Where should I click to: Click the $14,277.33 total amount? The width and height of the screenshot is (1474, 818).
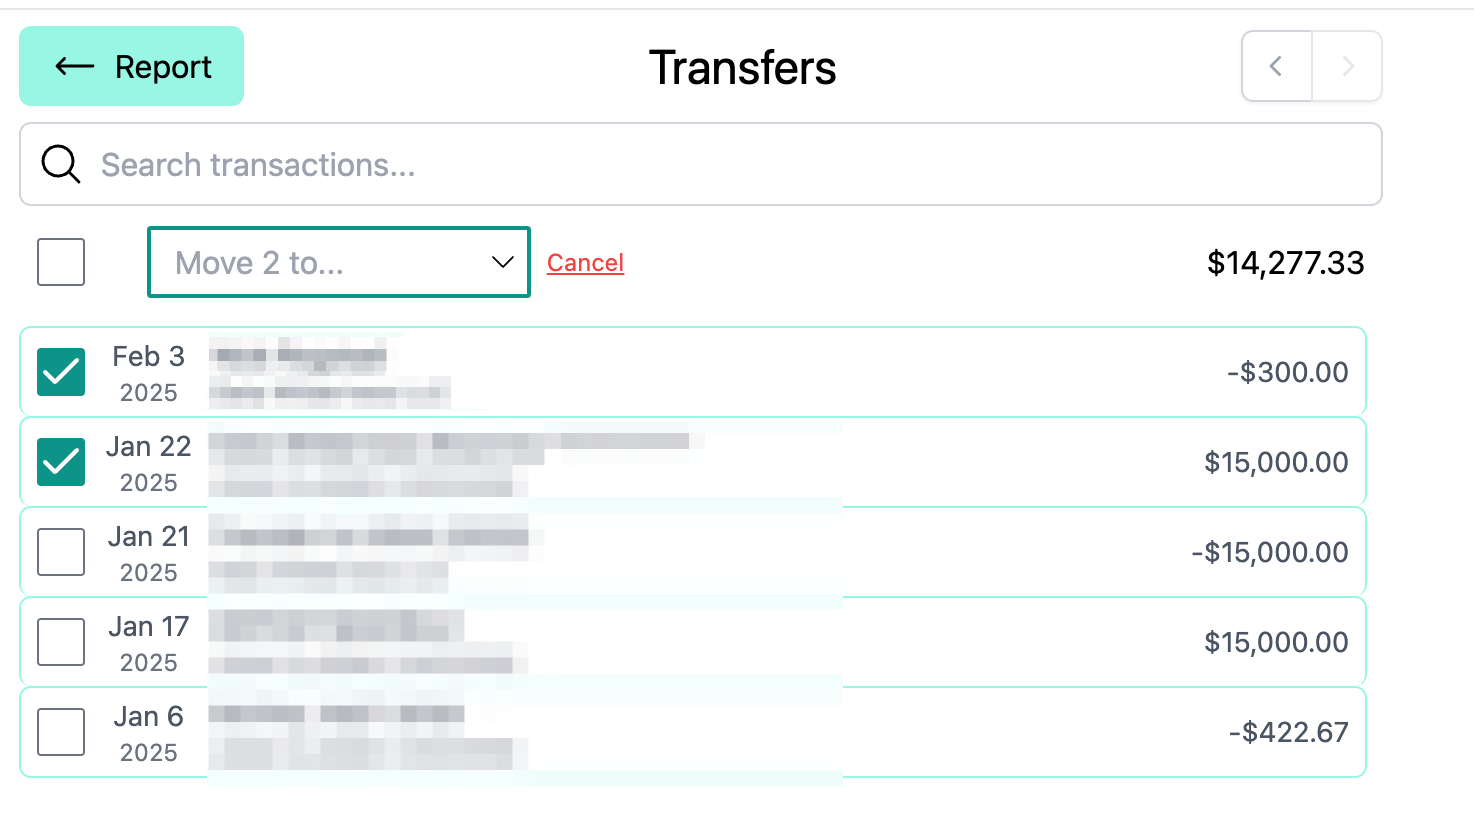click(x=1285, y=263)
